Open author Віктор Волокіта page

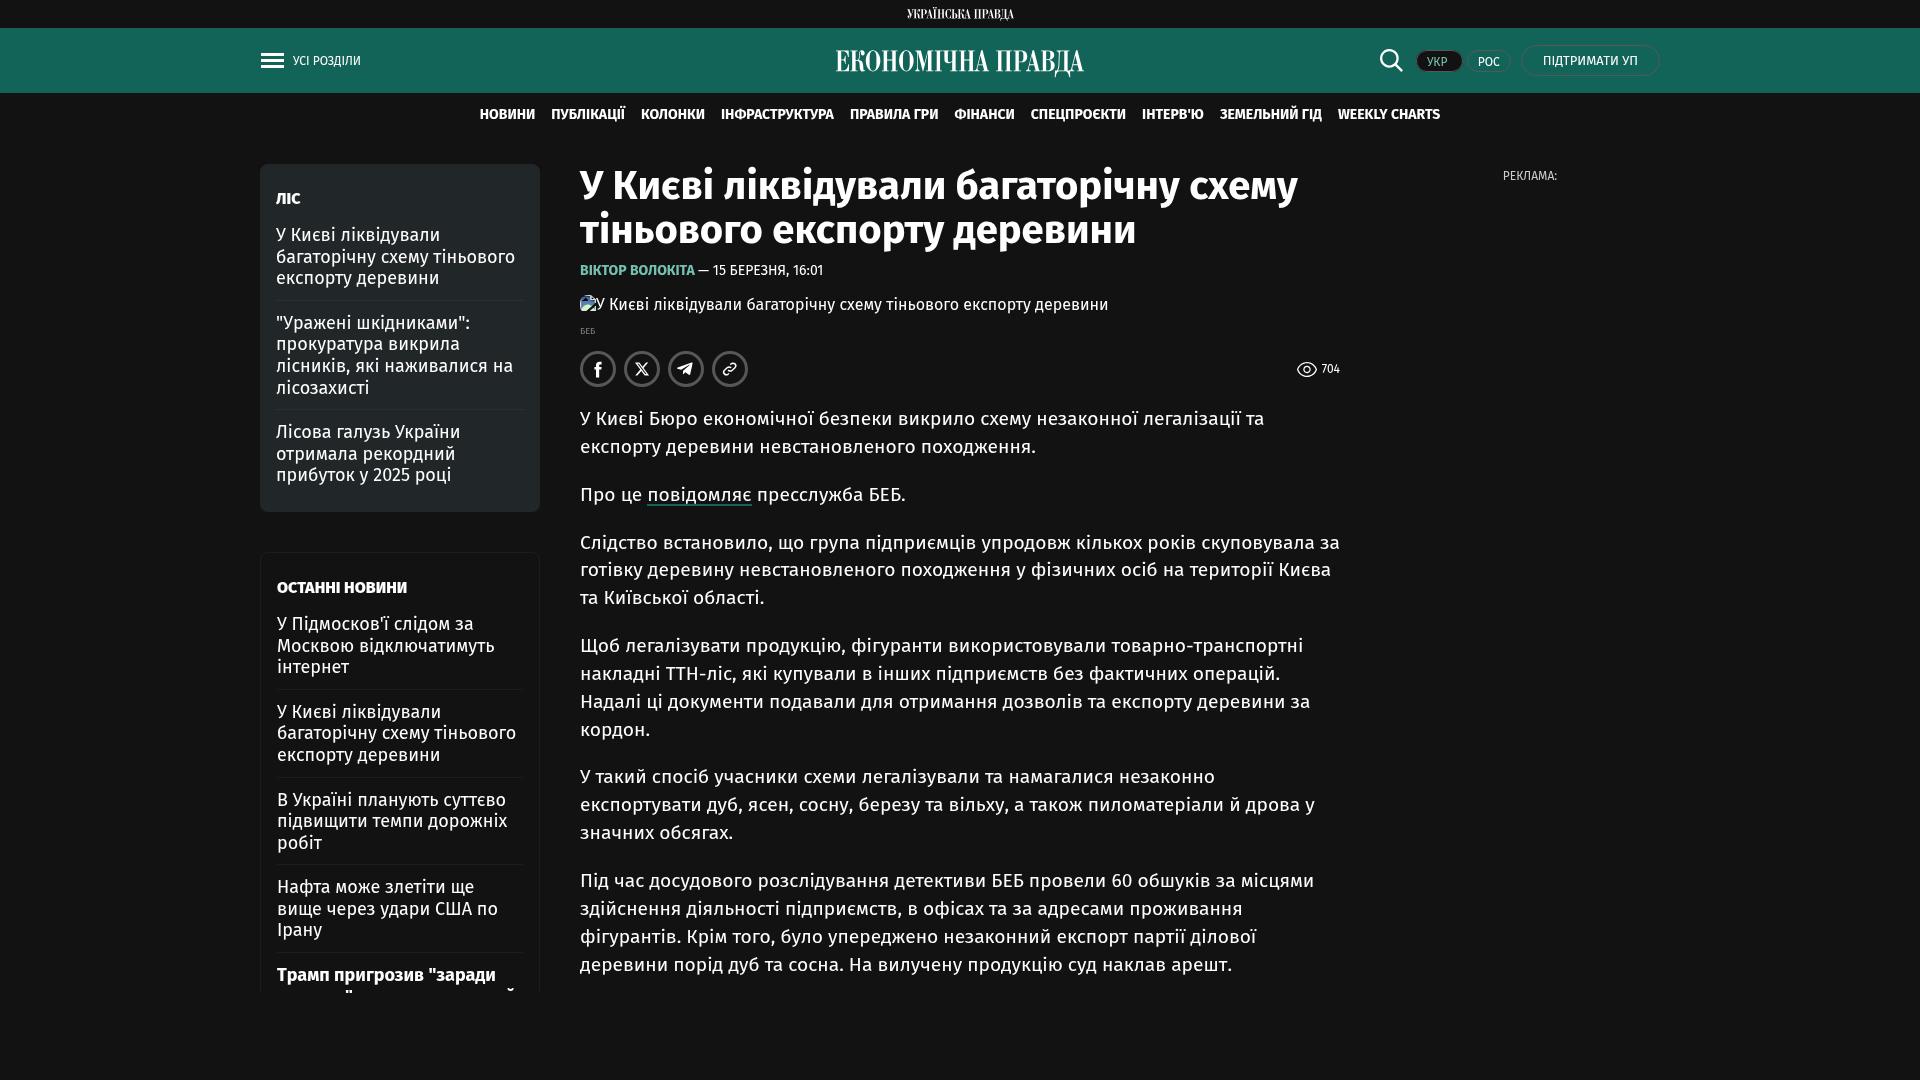(637, 271)
